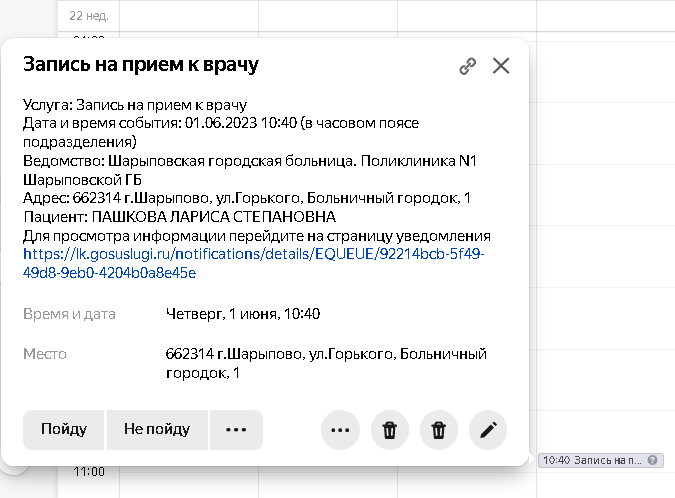Click the Услуга: Запись на прием к врачу line

point(135,105)
